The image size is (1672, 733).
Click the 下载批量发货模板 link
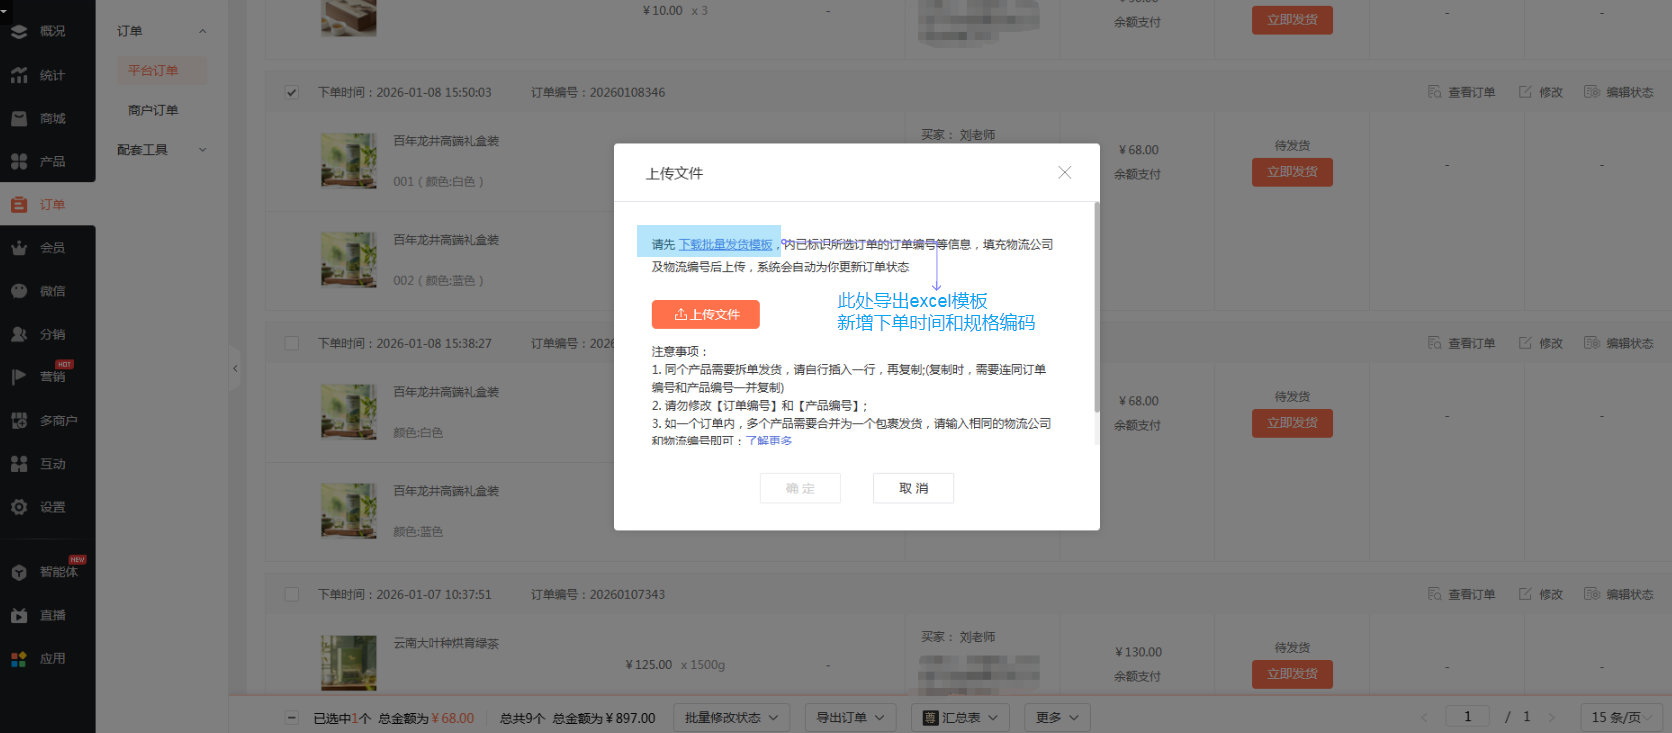[725, 245]
